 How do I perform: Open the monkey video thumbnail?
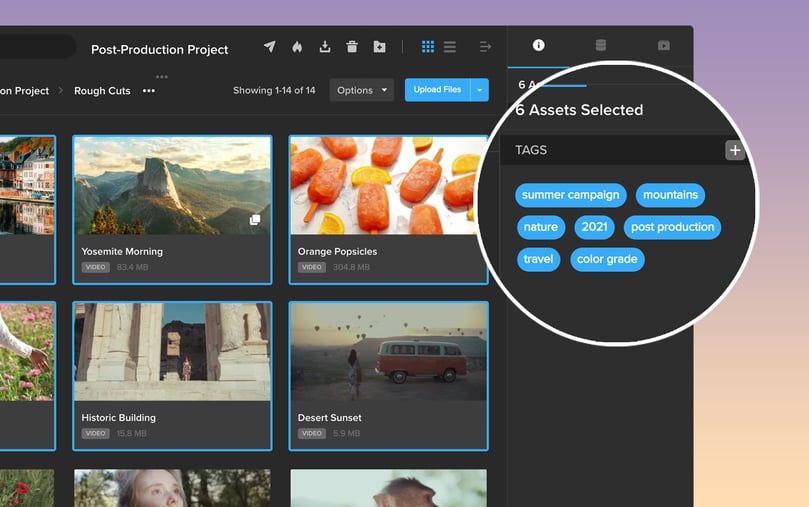click(389, 488)
